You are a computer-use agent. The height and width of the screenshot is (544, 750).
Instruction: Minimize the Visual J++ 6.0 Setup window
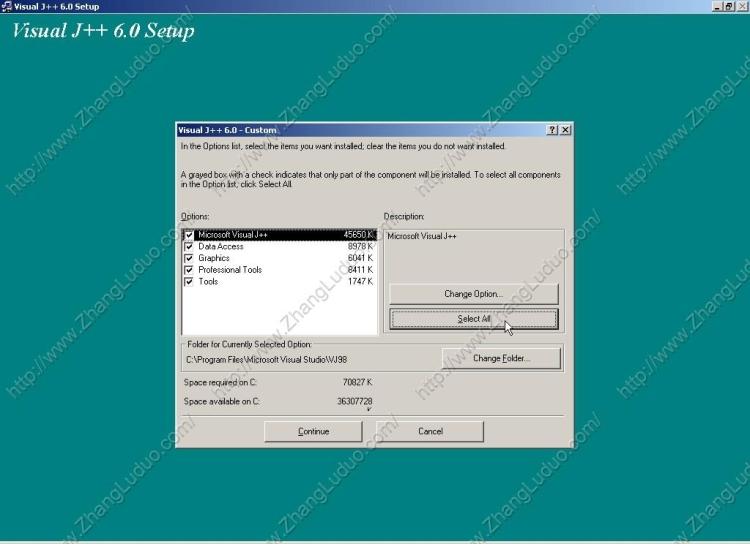click(x=717, y=7)
